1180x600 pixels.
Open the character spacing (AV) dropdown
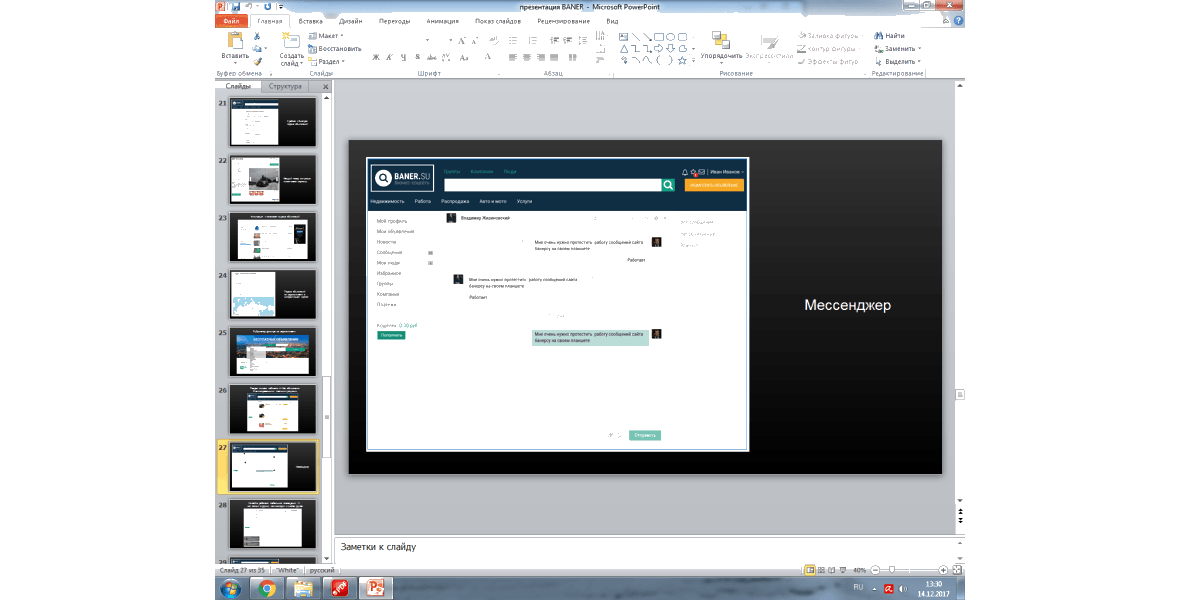(446, 57)
